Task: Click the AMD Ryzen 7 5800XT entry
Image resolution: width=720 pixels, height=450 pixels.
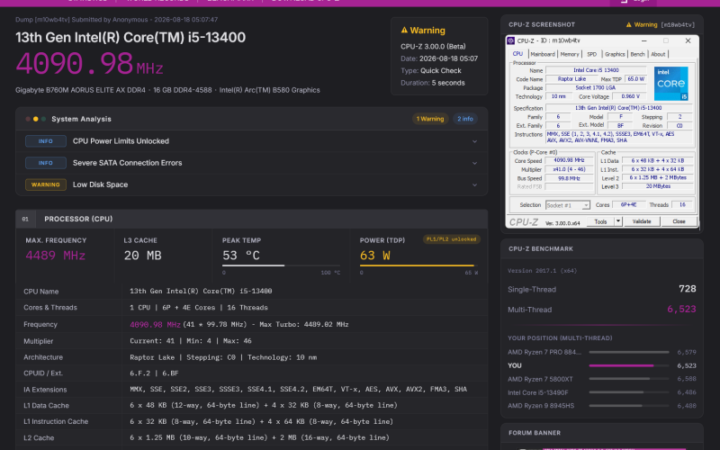Action: (602, 379)
